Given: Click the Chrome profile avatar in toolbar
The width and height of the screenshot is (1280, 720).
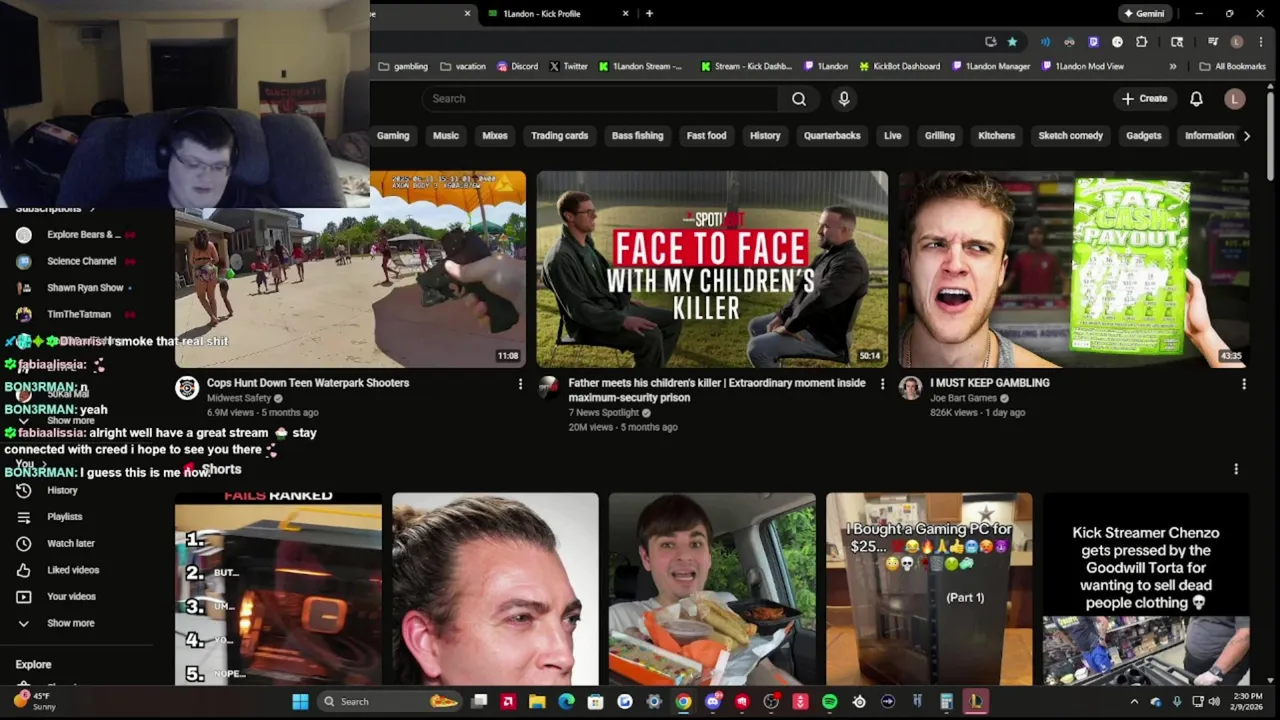Looking at the screenshot, I should (1237, 42).
